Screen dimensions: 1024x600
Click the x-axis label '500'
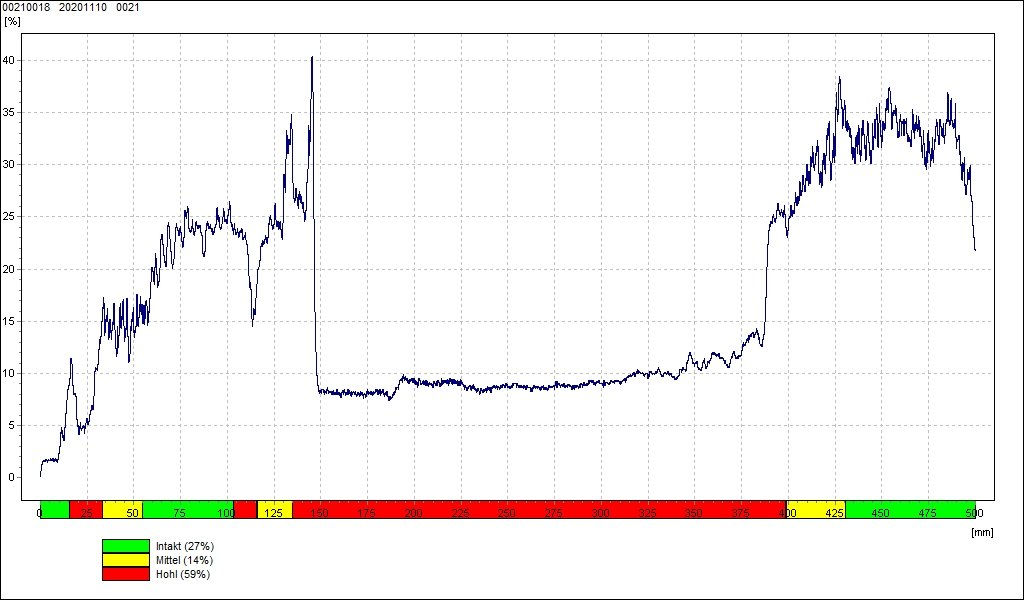[x=974, y=513]
